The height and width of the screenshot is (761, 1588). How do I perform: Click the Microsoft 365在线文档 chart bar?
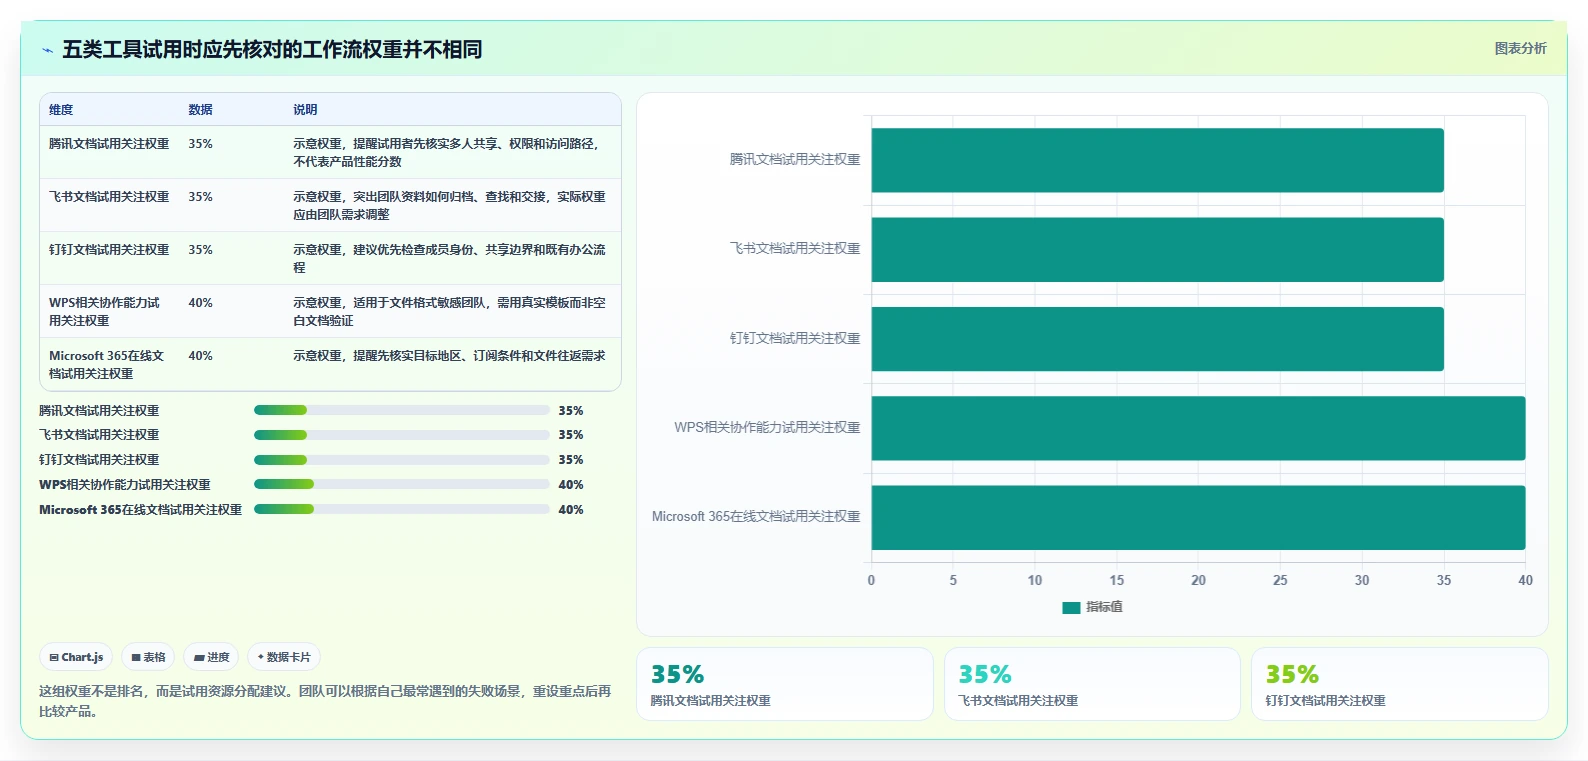click(x=1198, y=517)
